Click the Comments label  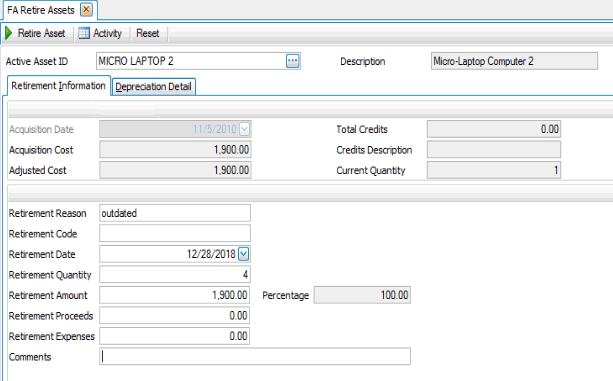30,357
